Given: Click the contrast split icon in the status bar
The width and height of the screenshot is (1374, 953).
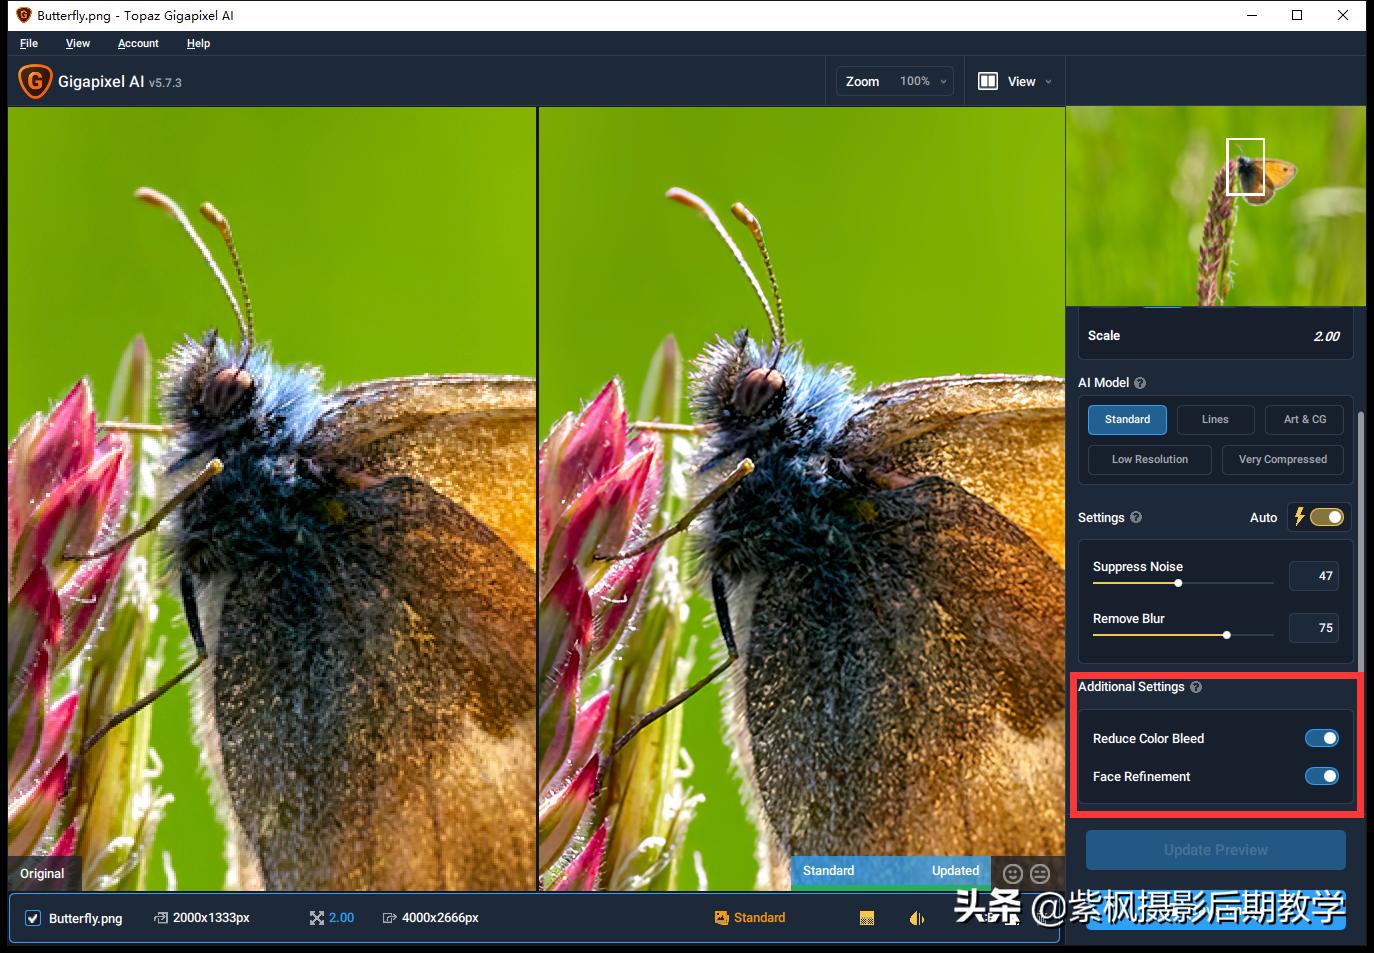Looking at the screenshot, I should pyautogui.click(x=916, y=917).
